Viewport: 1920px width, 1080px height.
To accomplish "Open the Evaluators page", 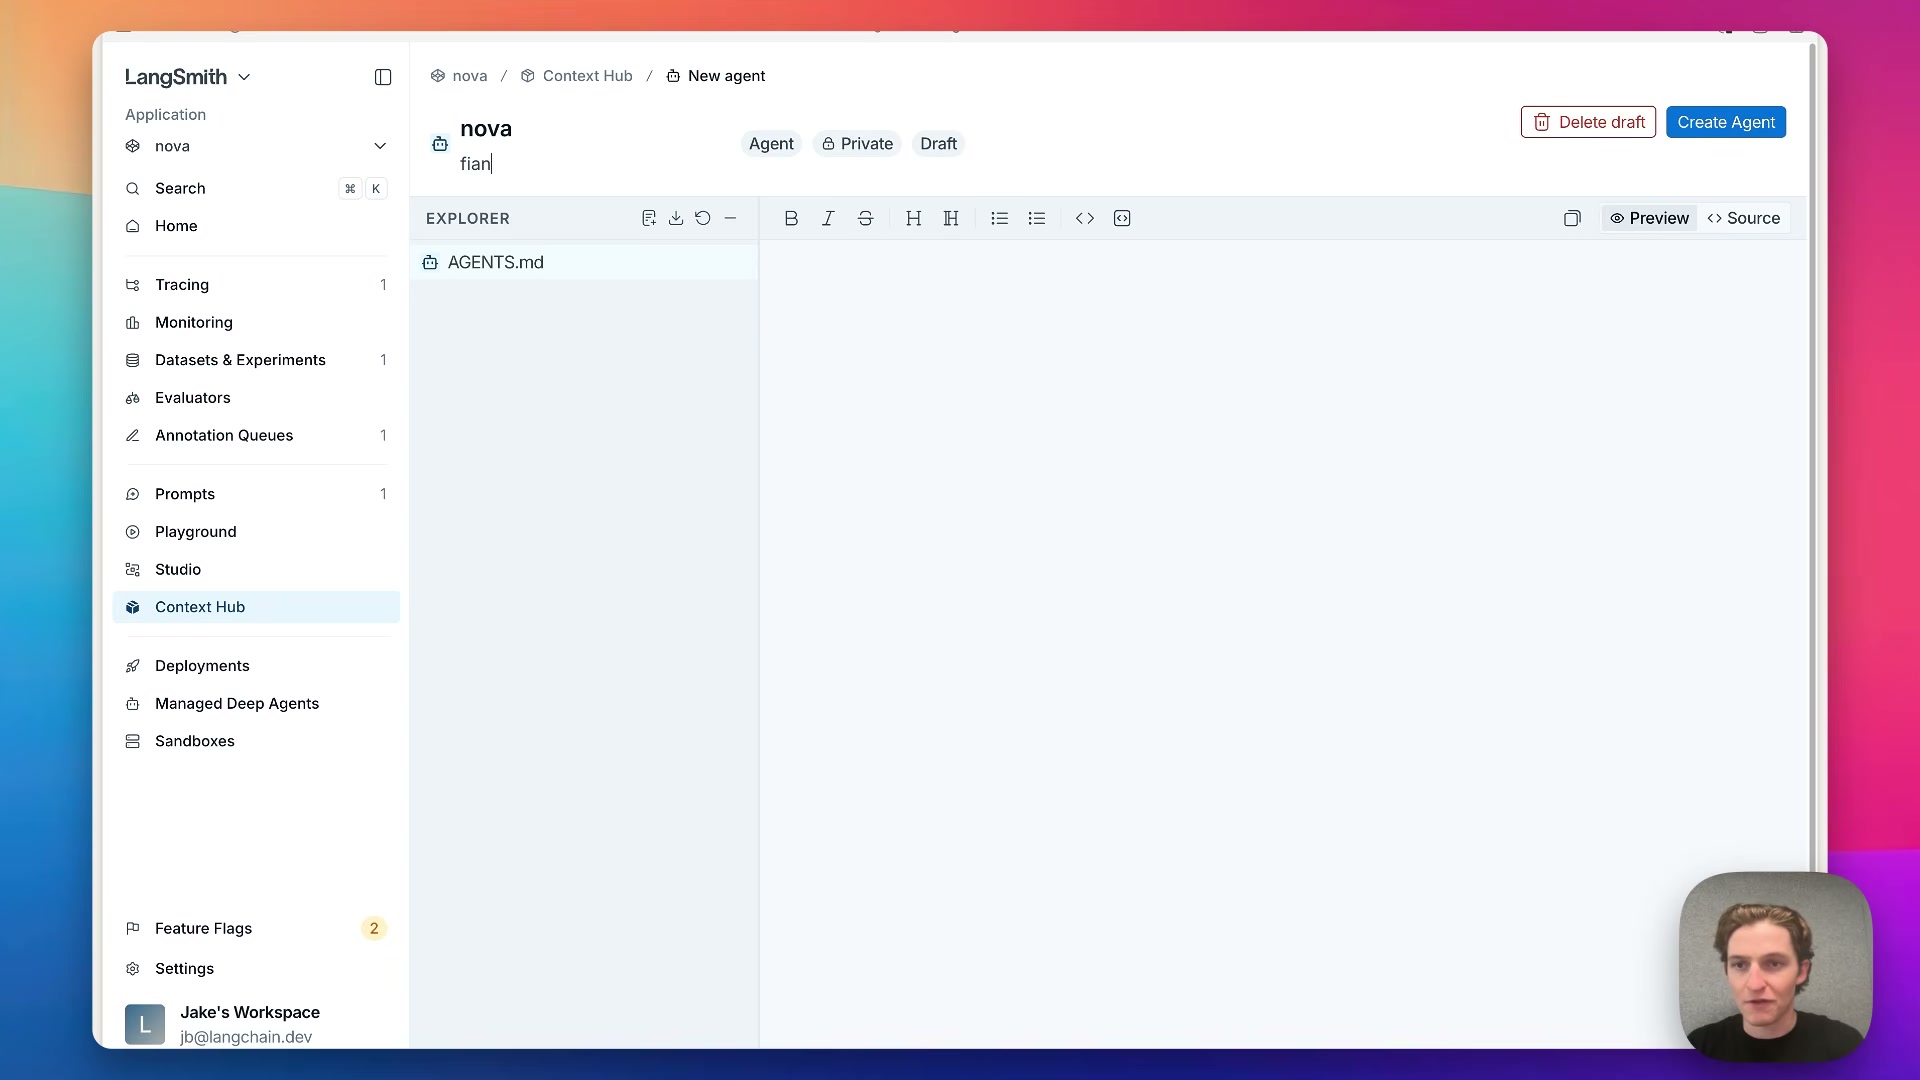I will pyautogui.click(x=256, y=398).
